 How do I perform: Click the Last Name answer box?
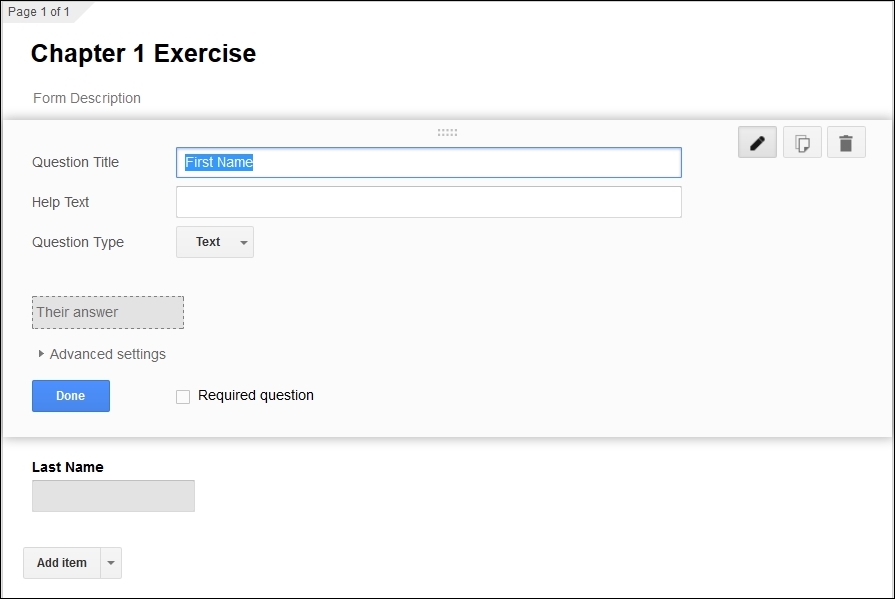coord(113,496)
